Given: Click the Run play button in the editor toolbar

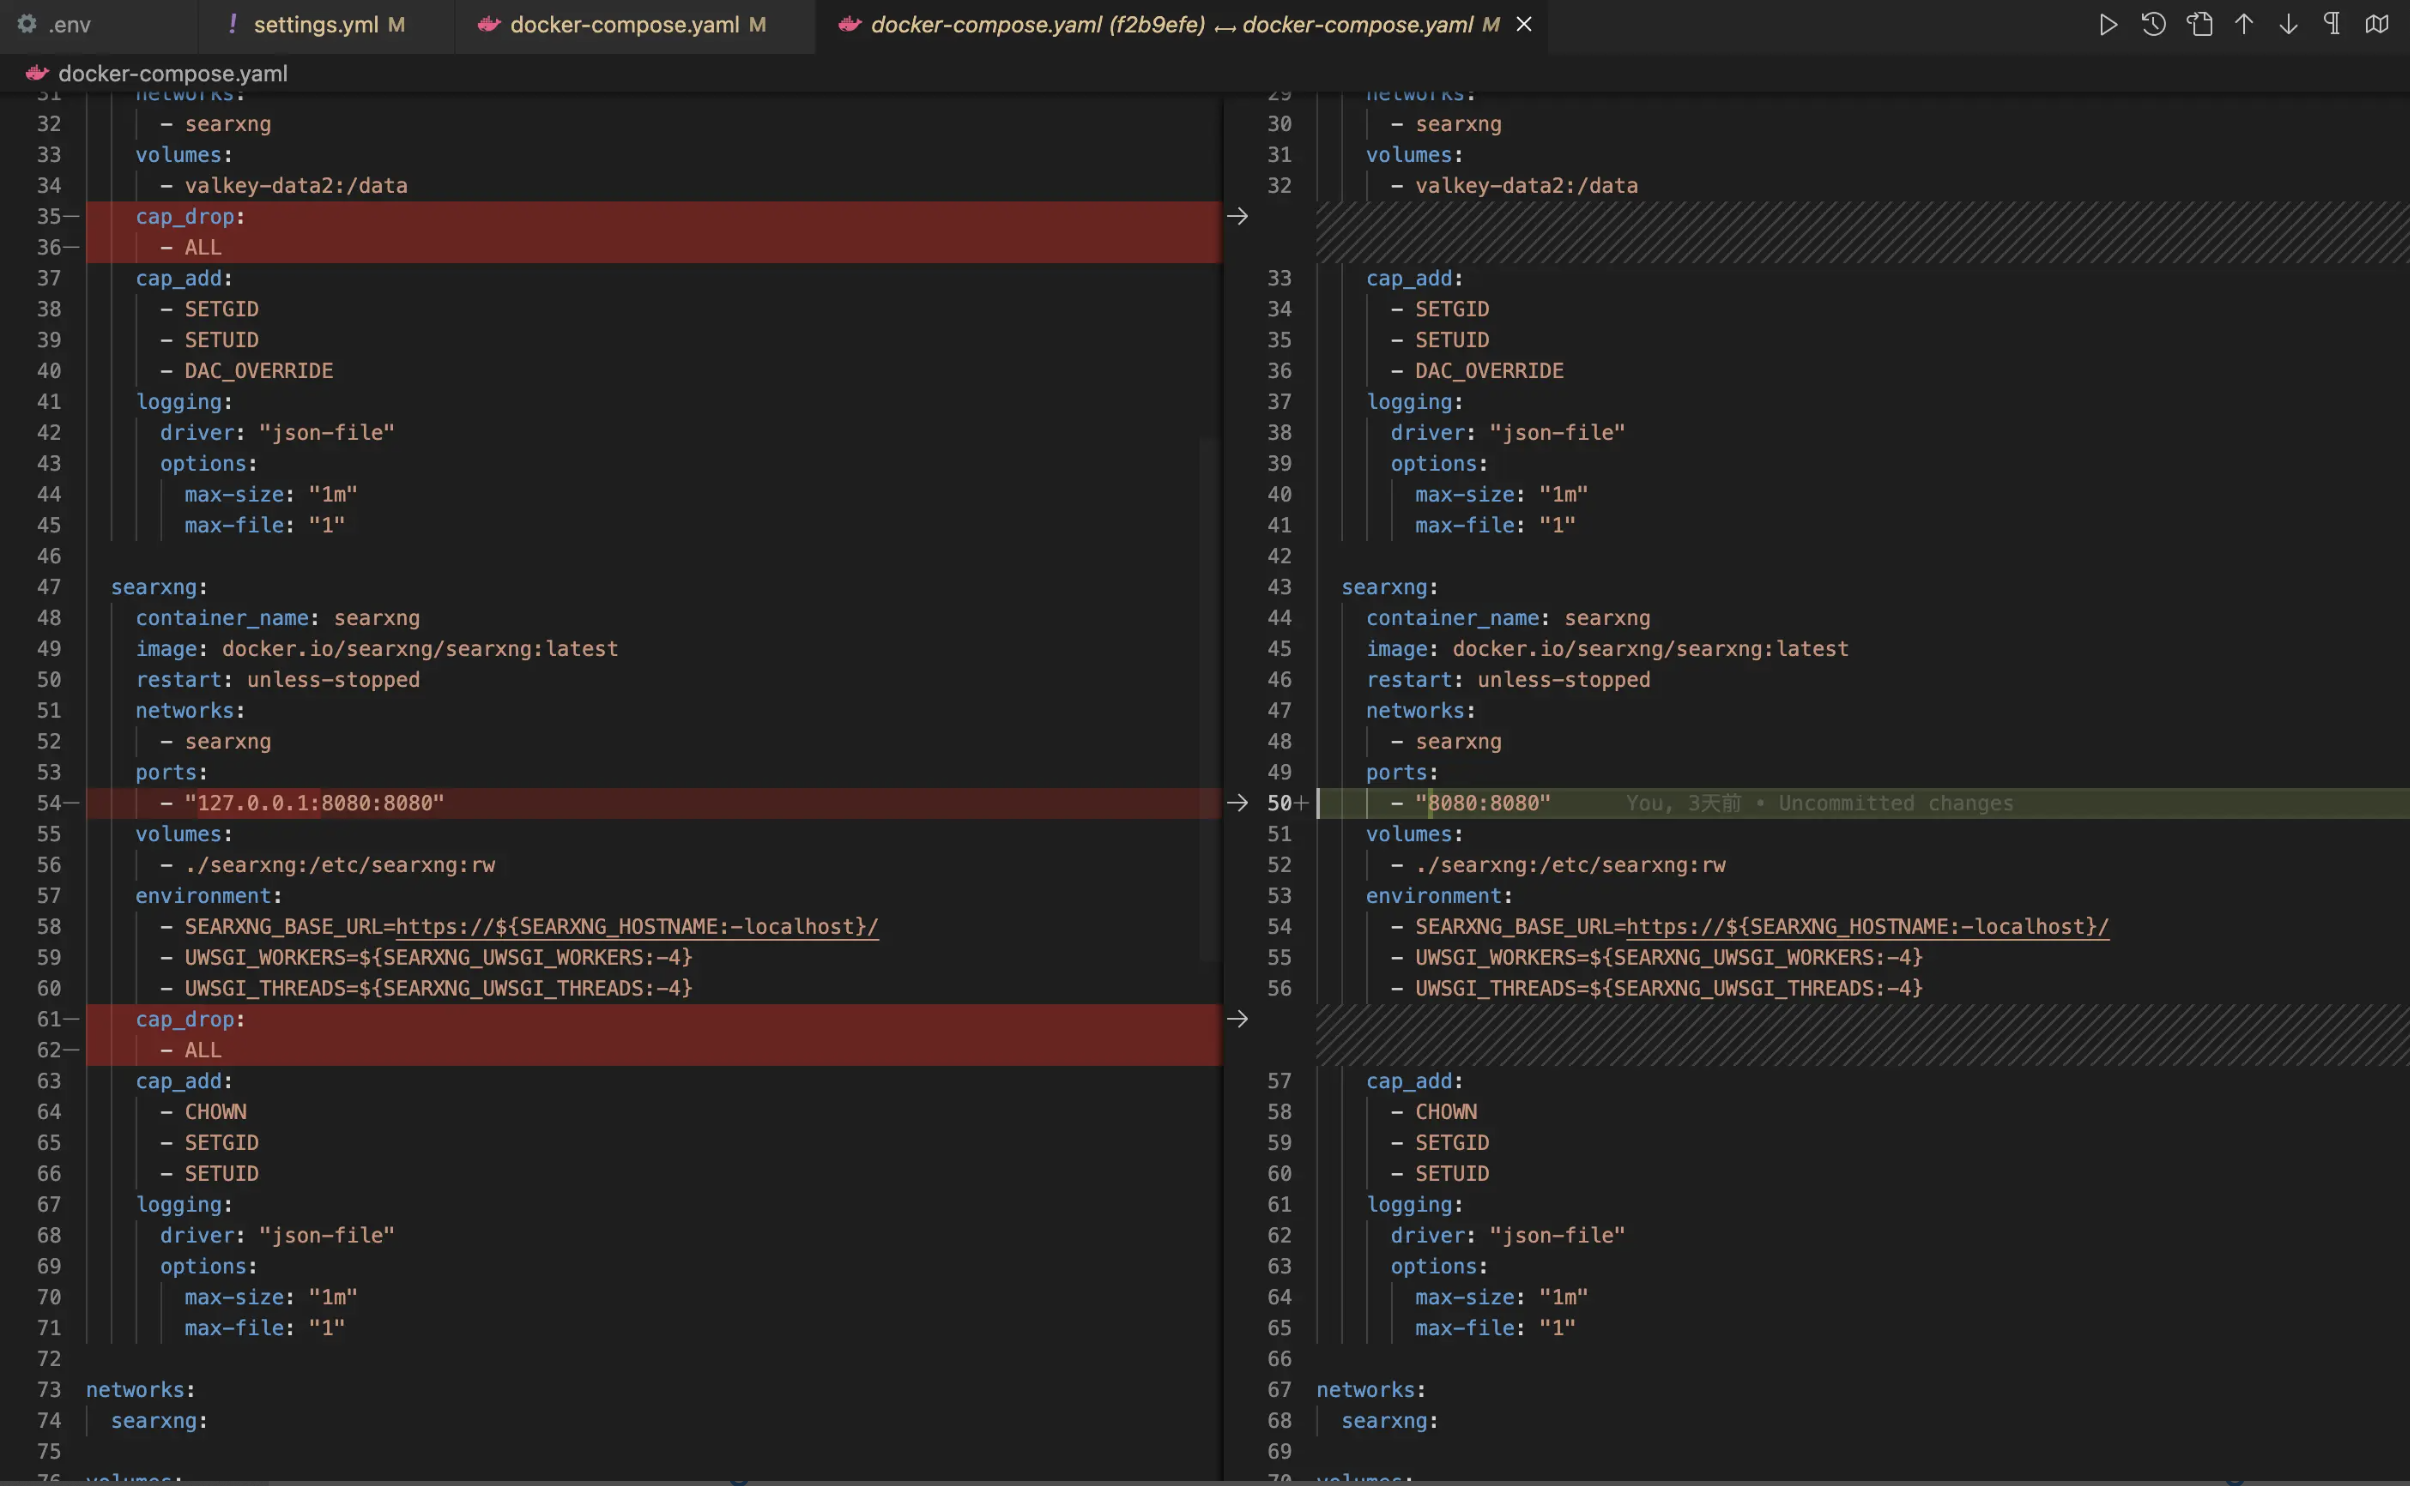Looking at the screenshot, I should tap(2108, 24).
